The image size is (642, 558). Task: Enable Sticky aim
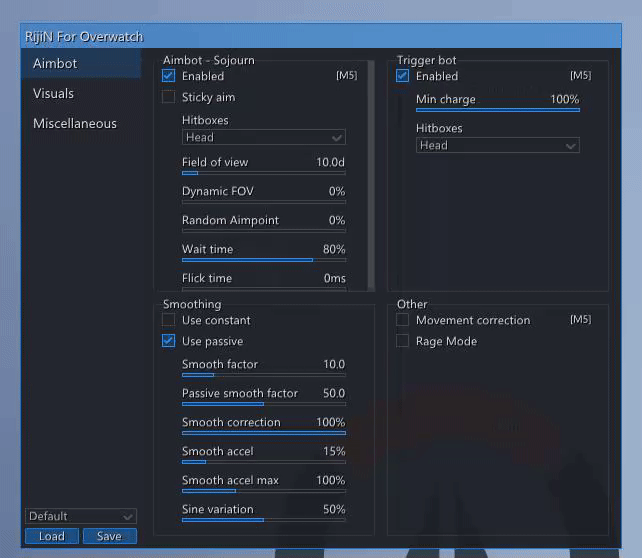coord(168,97)
